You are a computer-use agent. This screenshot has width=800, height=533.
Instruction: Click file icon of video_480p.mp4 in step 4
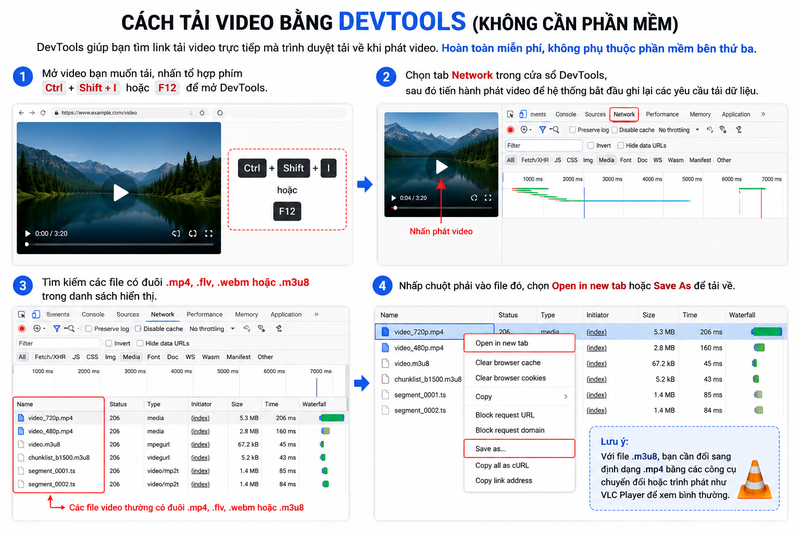(x=386, y=348)
